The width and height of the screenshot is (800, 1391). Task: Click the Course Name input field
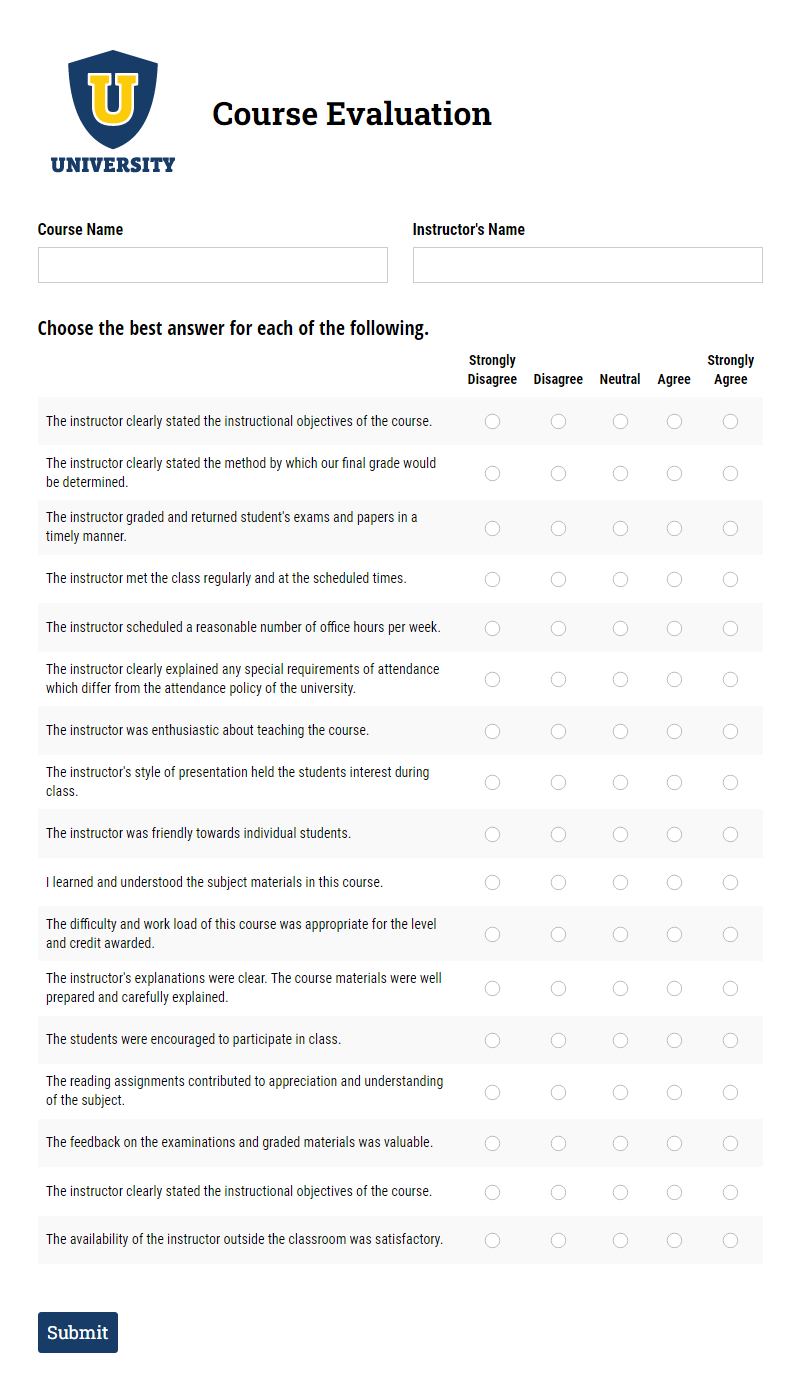click(x=212, y=264)
